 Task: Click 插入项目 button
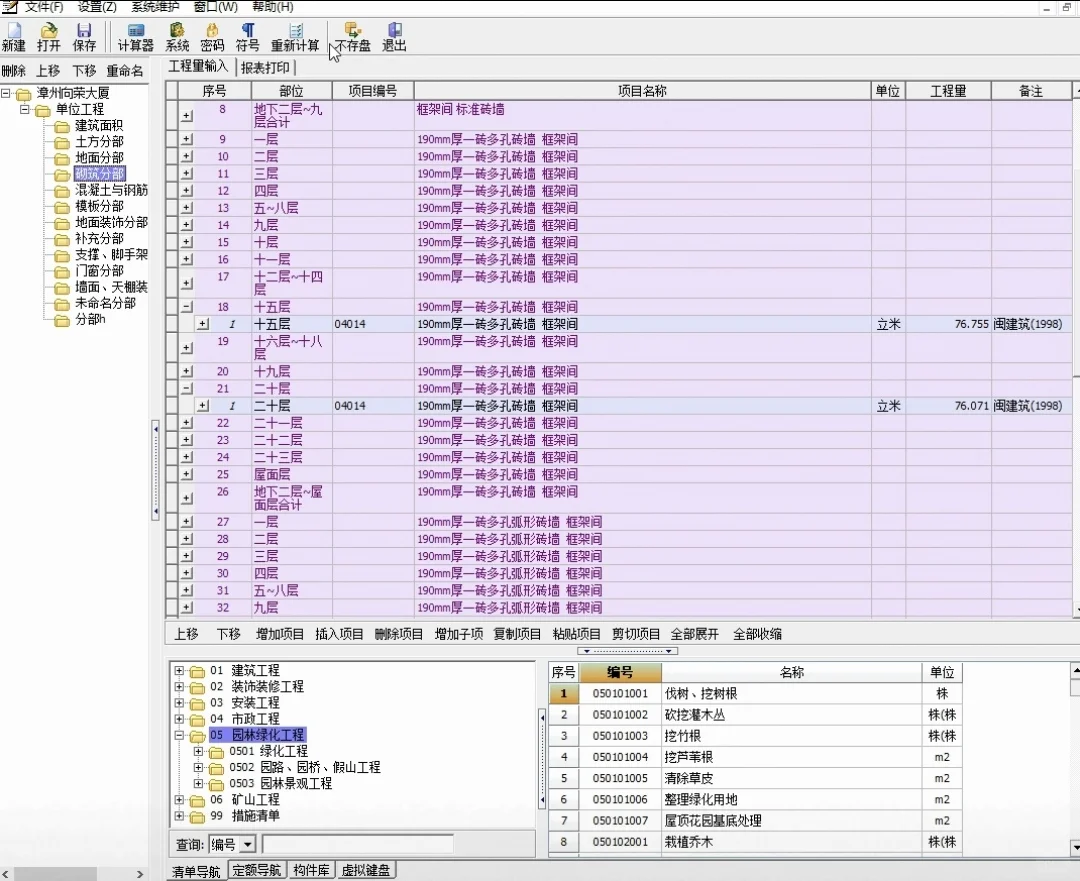[339, 634]
